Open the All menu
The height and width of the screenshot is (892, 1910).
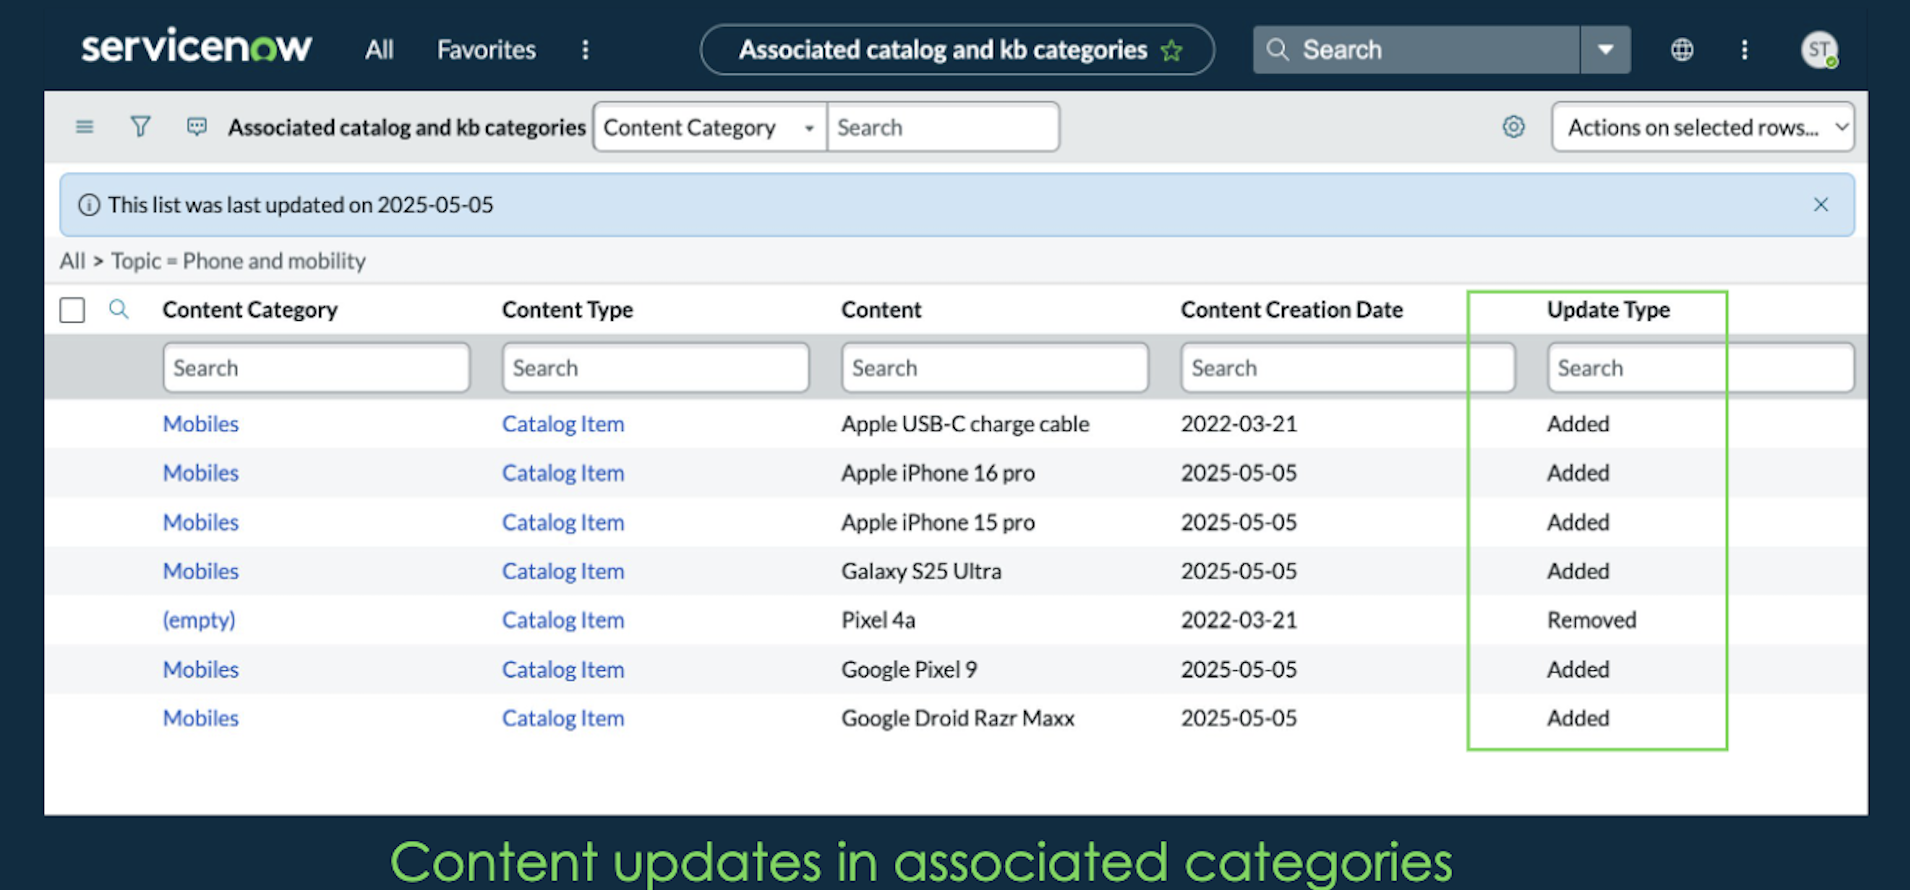379,50
